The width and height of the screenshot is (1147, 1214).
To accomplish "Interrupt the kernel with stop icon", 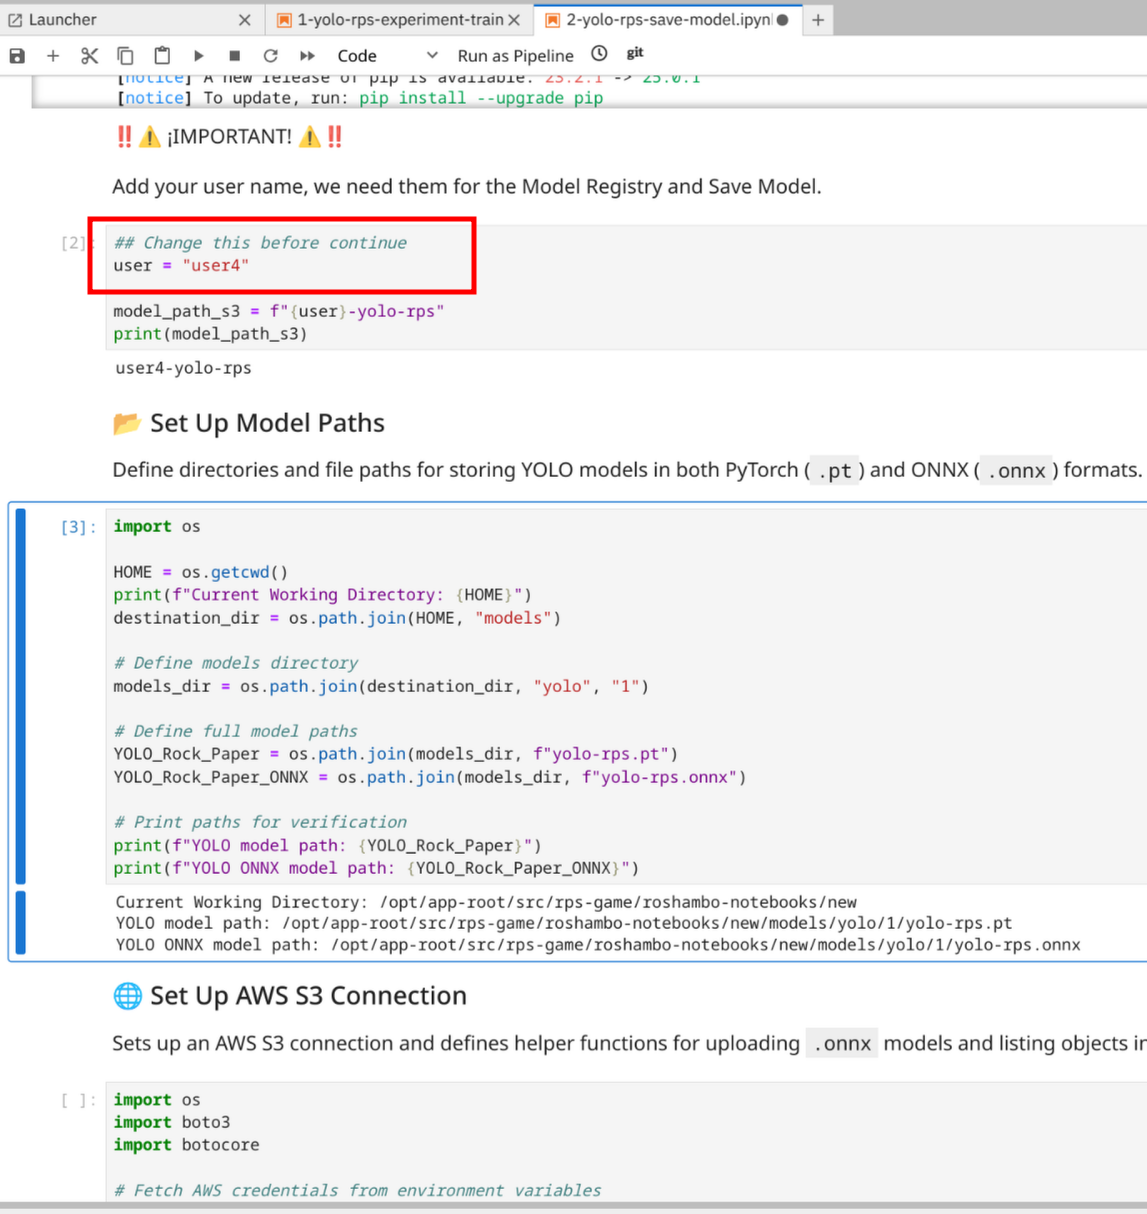I will 234,56.
